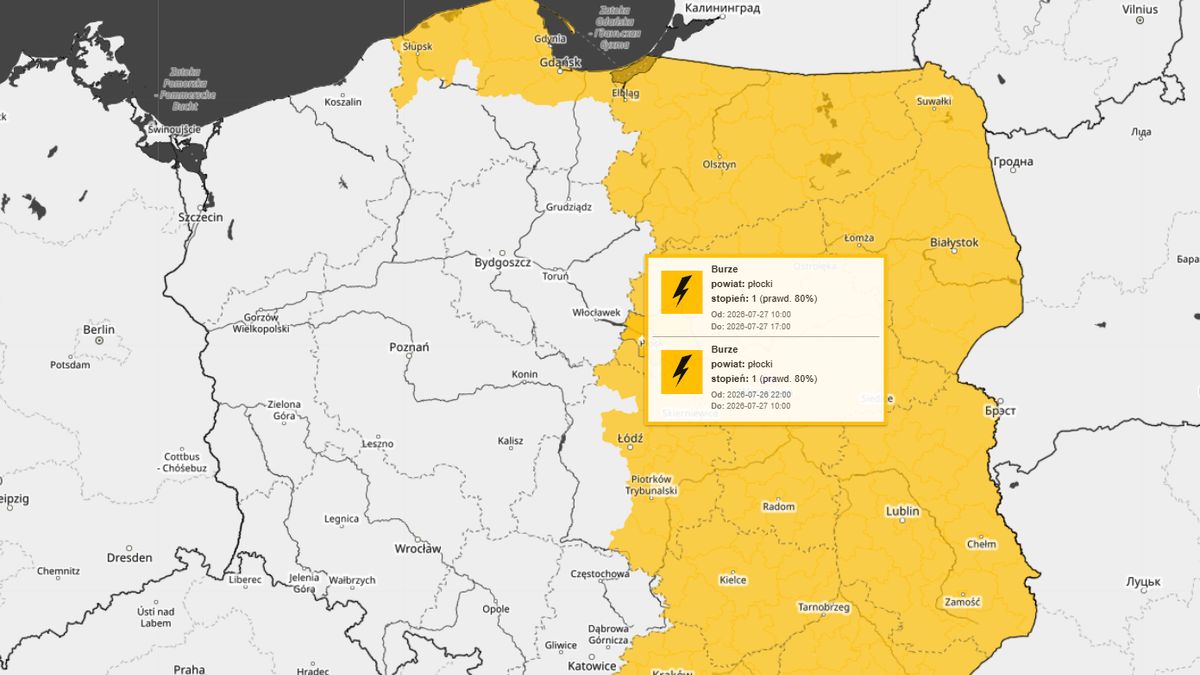
Task: Click the Луцьк label
Action: [1142, 582]
